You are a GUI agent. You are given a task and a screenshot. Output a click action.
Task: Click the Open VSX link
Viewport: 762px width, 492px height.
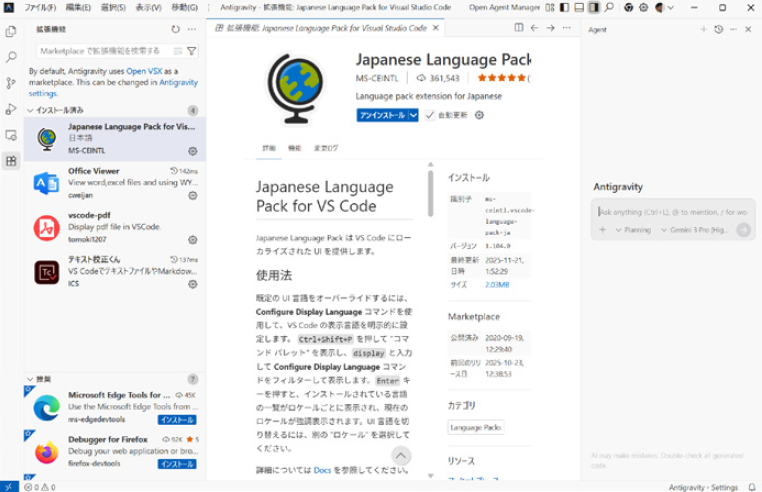(145, 71)
